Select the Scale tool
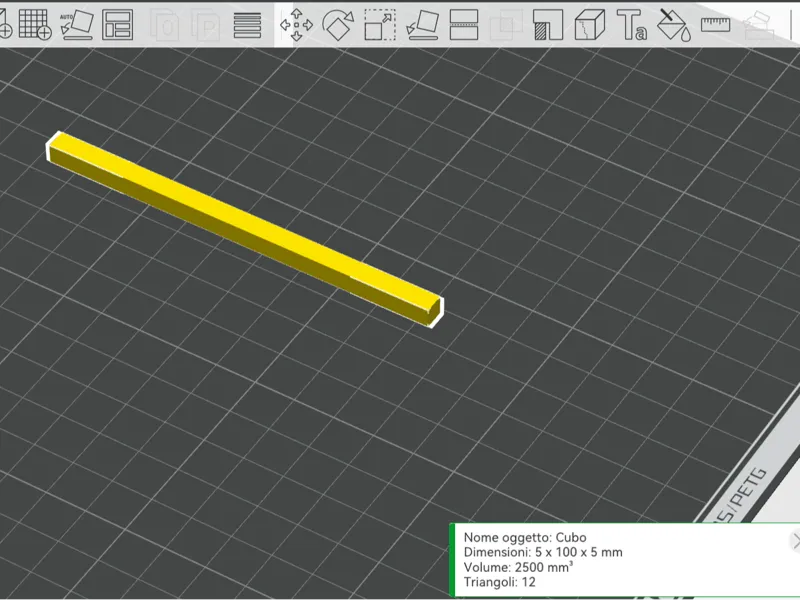 click(x=380, y=24)
